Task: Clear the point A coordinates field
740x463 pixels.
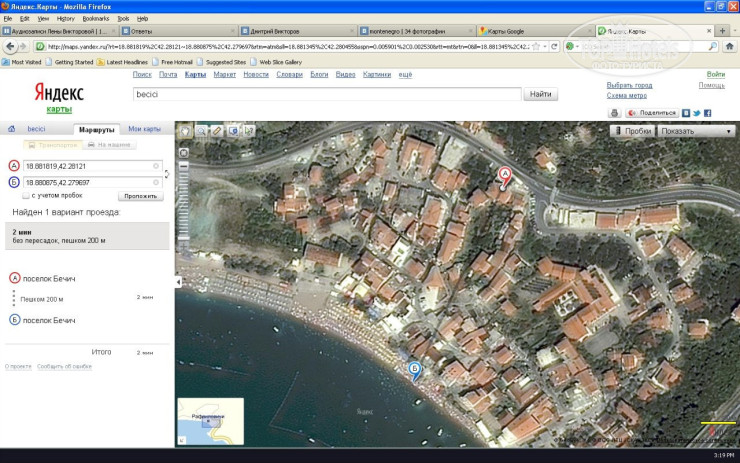Action: [156, 165]
